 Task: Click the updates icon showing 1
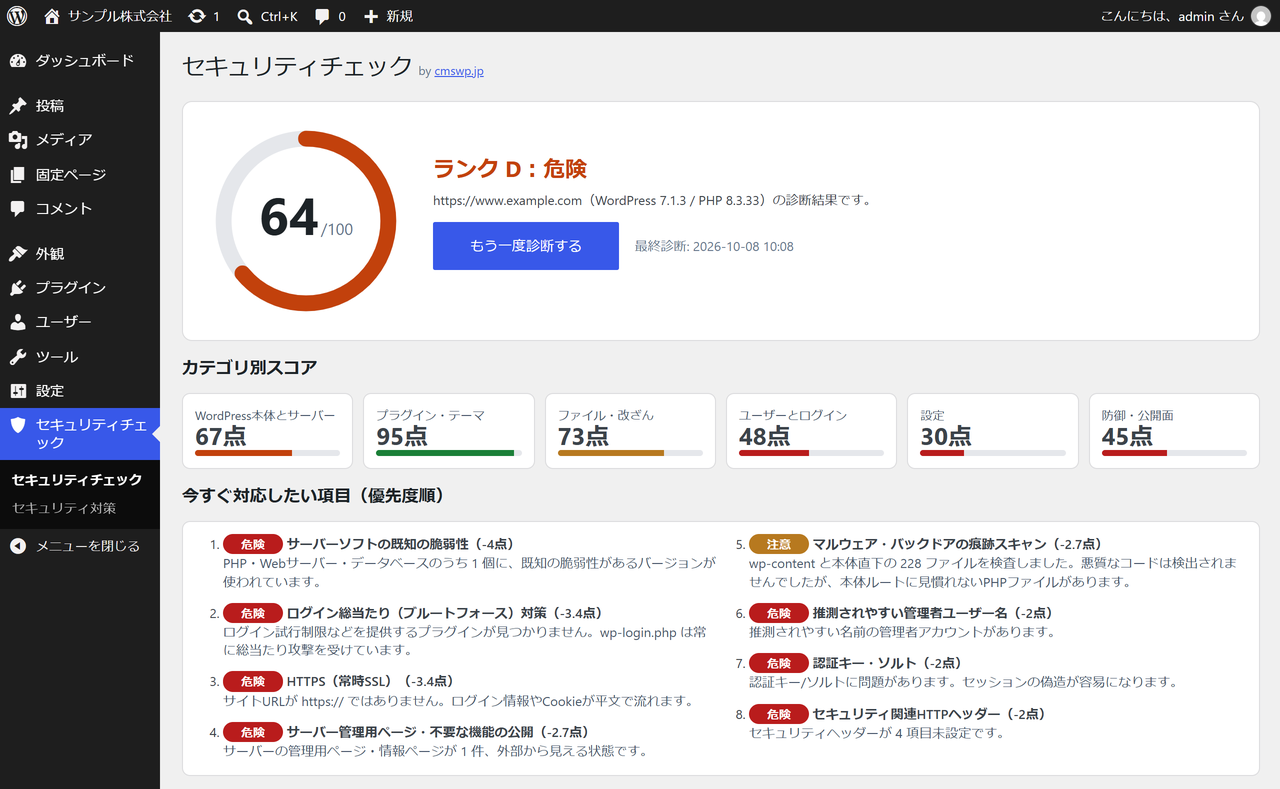click(197, 16)
